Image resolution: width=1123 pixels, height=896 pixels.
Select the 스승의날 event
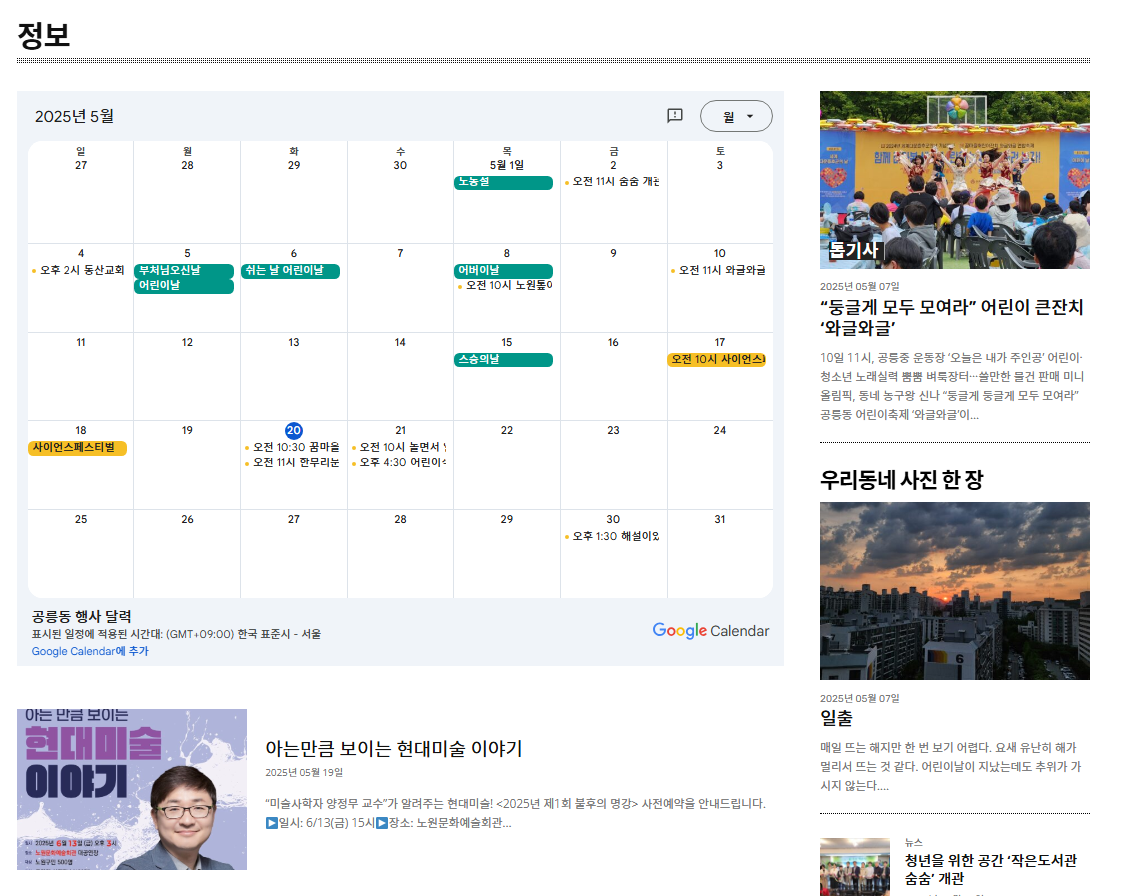coord(503,360)
